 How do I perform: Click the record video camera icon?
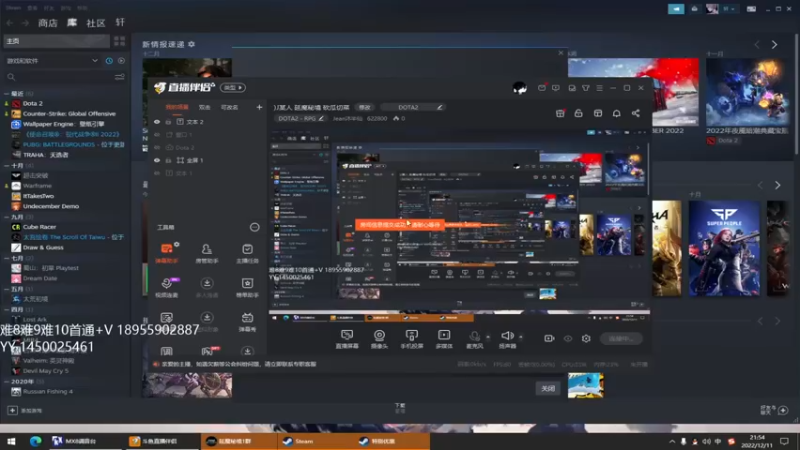pos(549,338)
